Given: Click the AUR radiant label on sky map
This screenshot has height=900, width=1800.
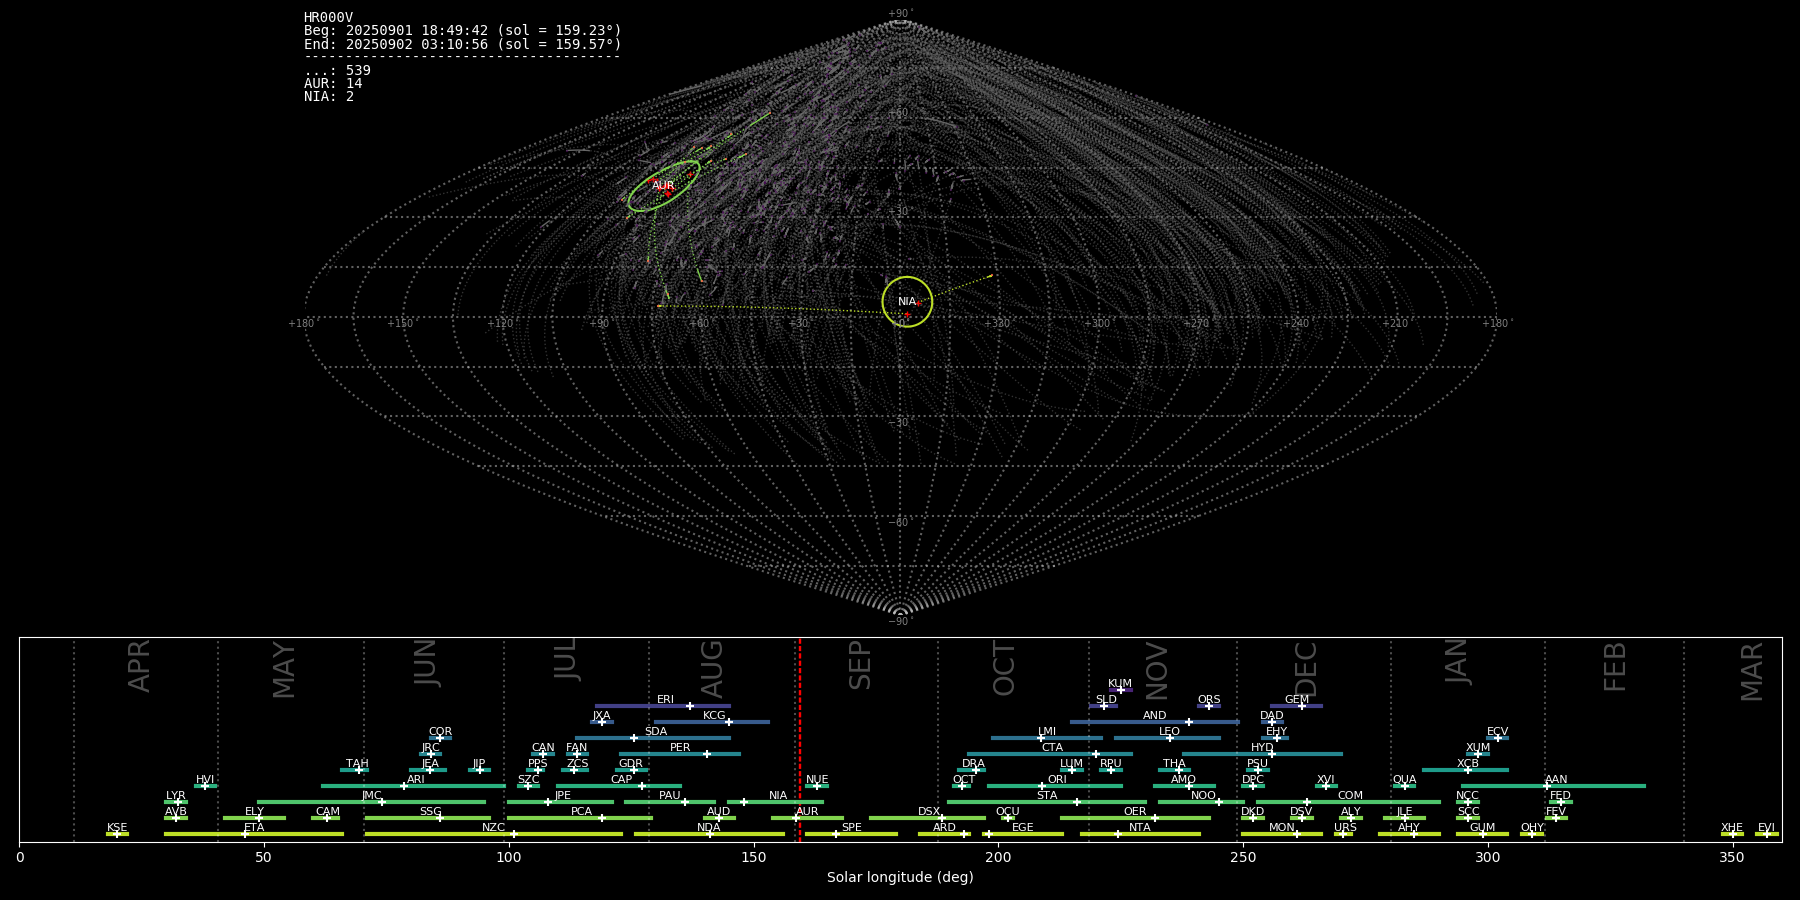Looking at the screenshot, I should pos(663,186).
